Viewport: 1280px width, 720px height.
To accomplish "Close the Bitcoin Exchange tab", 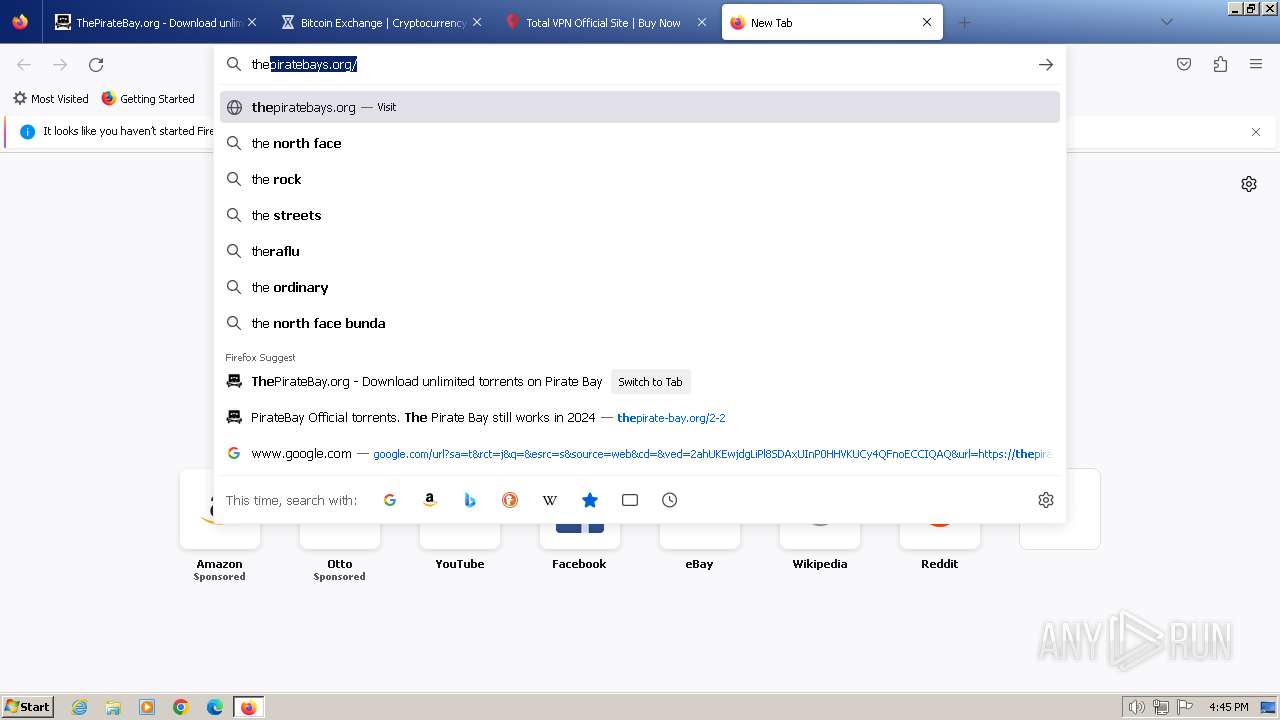I will (x=476, y=22).
